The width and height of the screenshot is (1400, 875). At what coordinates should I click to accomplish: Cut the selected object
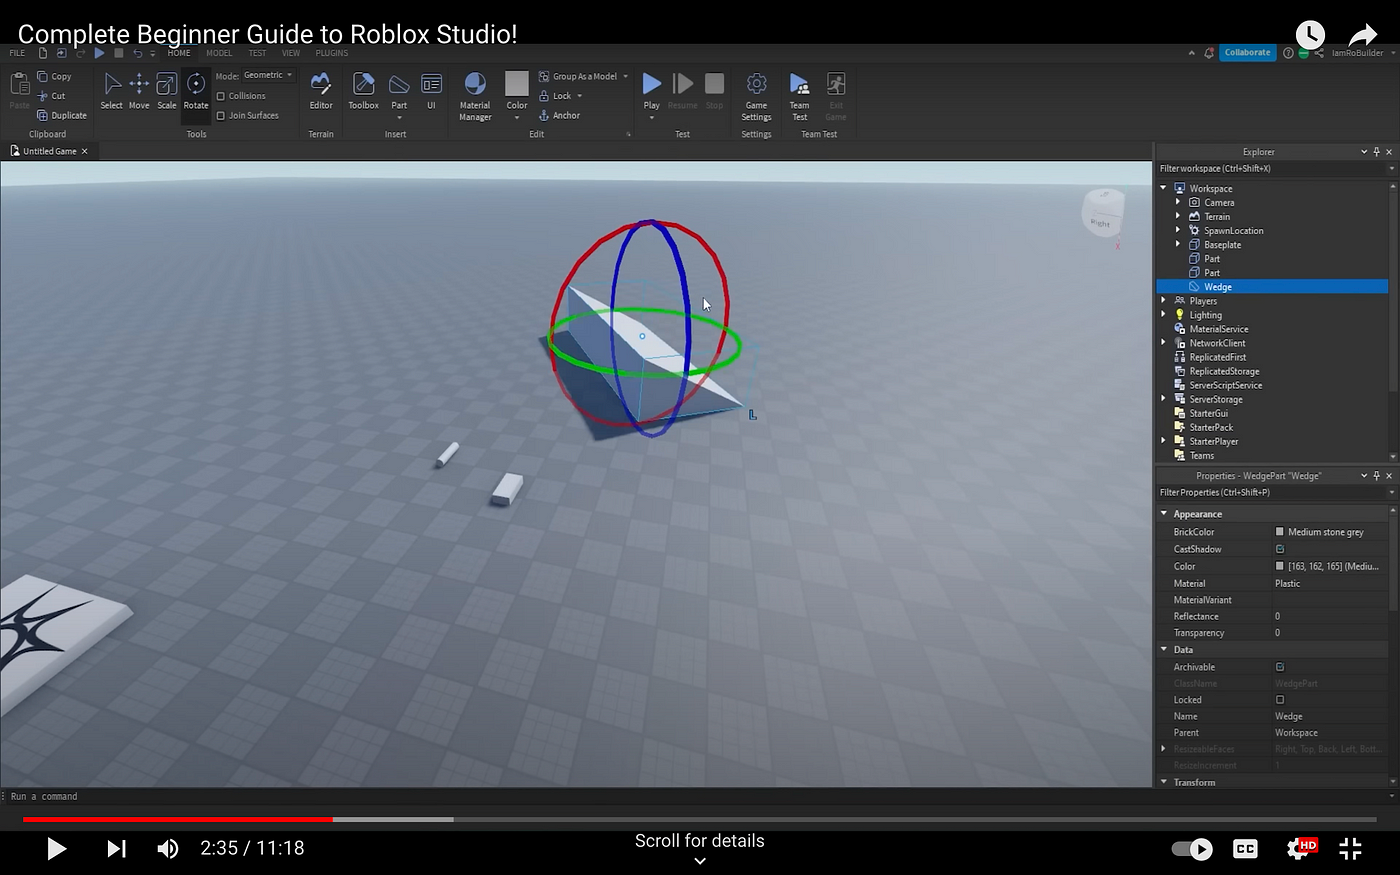(x=52, y=96)
